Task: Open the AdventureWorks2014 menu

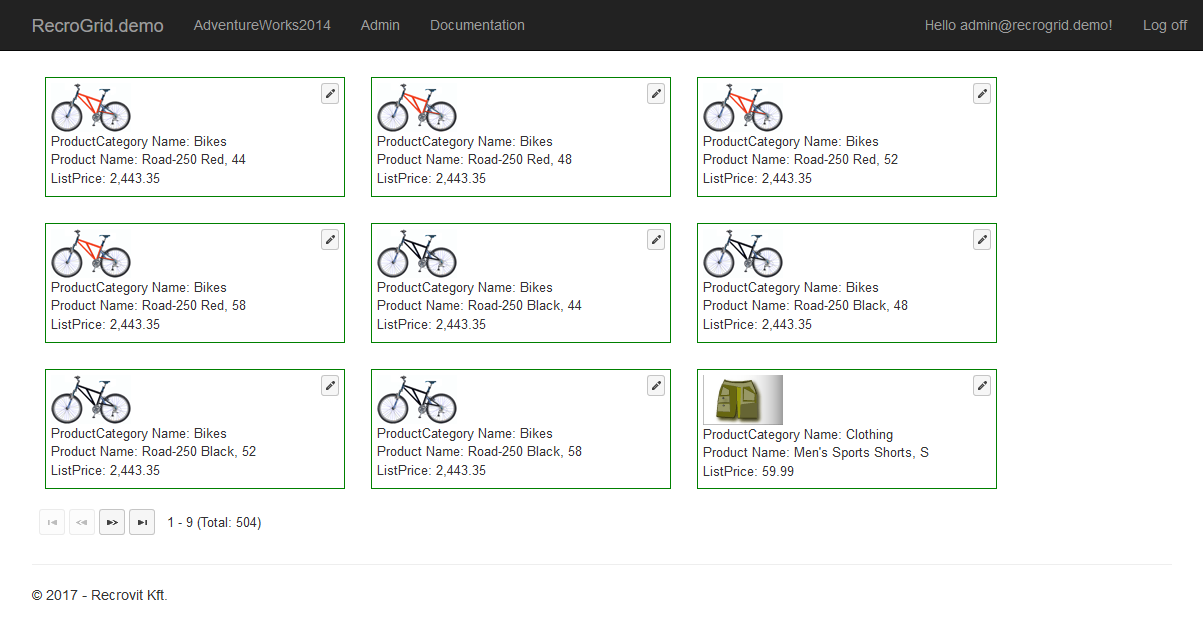Action: click(x=262, y=25)
